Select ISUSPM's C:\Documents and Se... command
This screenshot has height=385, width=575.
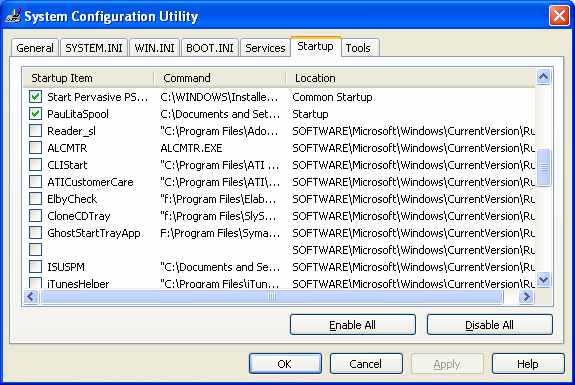pos(220,267)
